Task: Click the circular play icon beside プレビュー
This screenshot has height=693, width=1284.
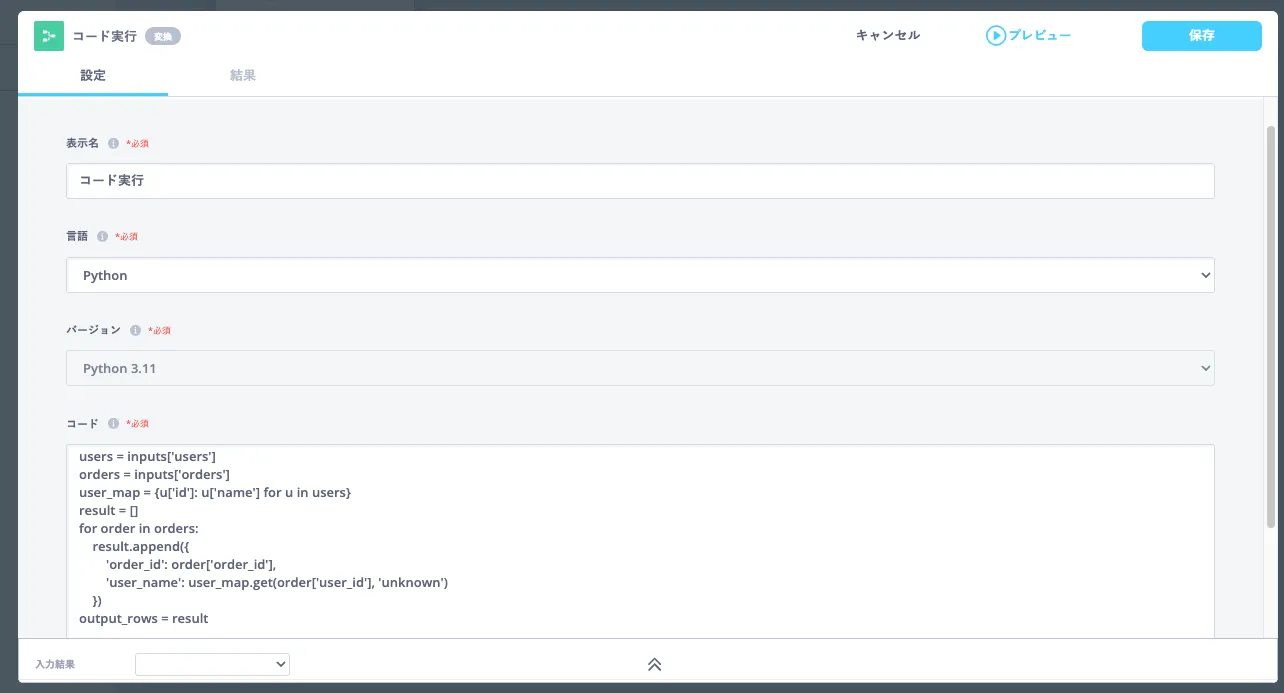Action: [996, 35]
